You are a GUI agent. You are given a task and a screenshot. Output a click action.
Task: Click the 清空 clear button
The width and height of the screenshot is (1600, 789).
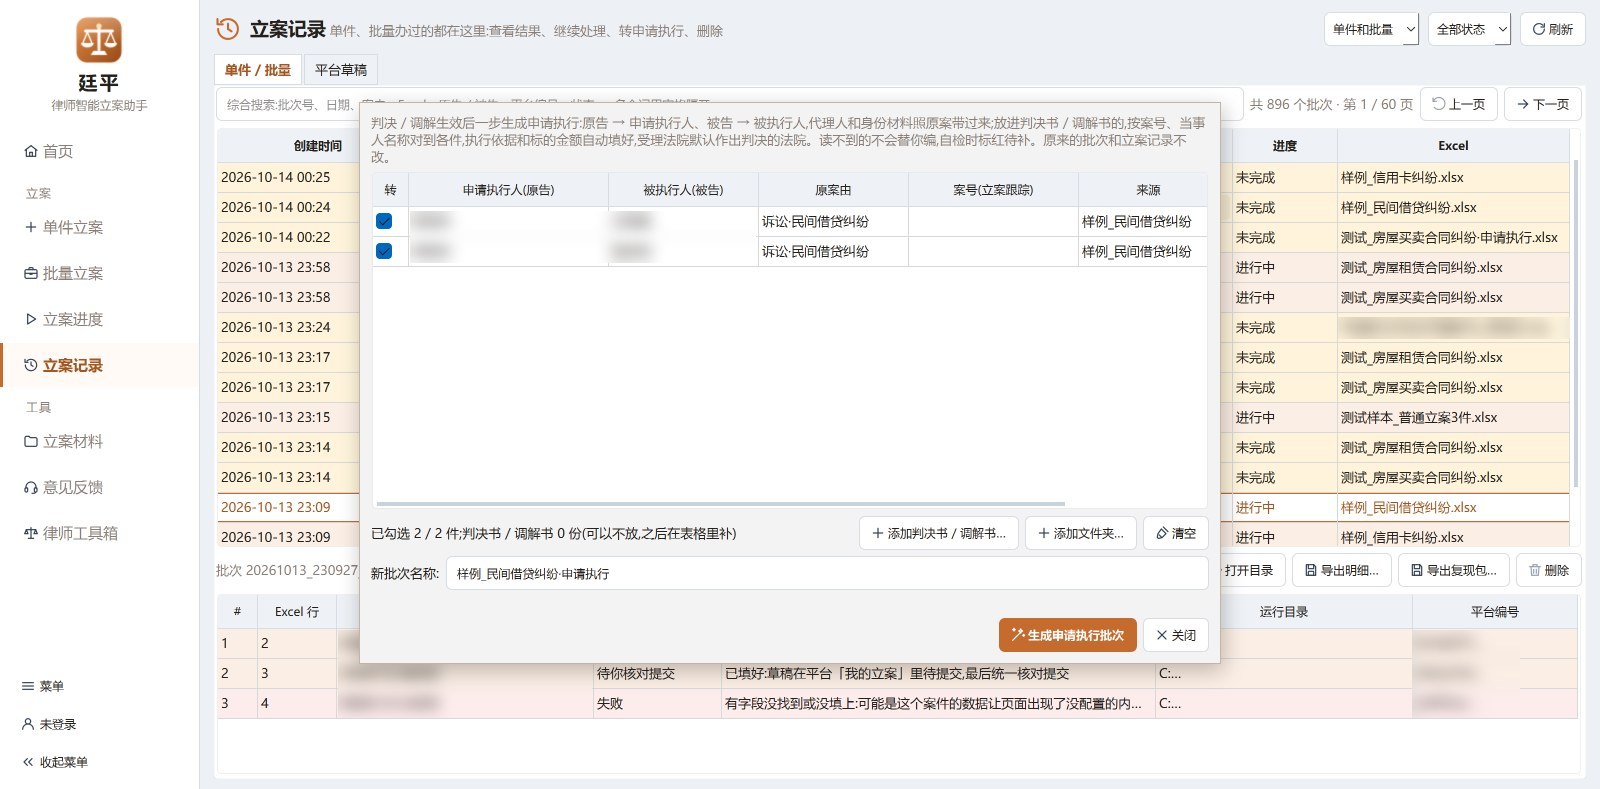coord(1176,533)
